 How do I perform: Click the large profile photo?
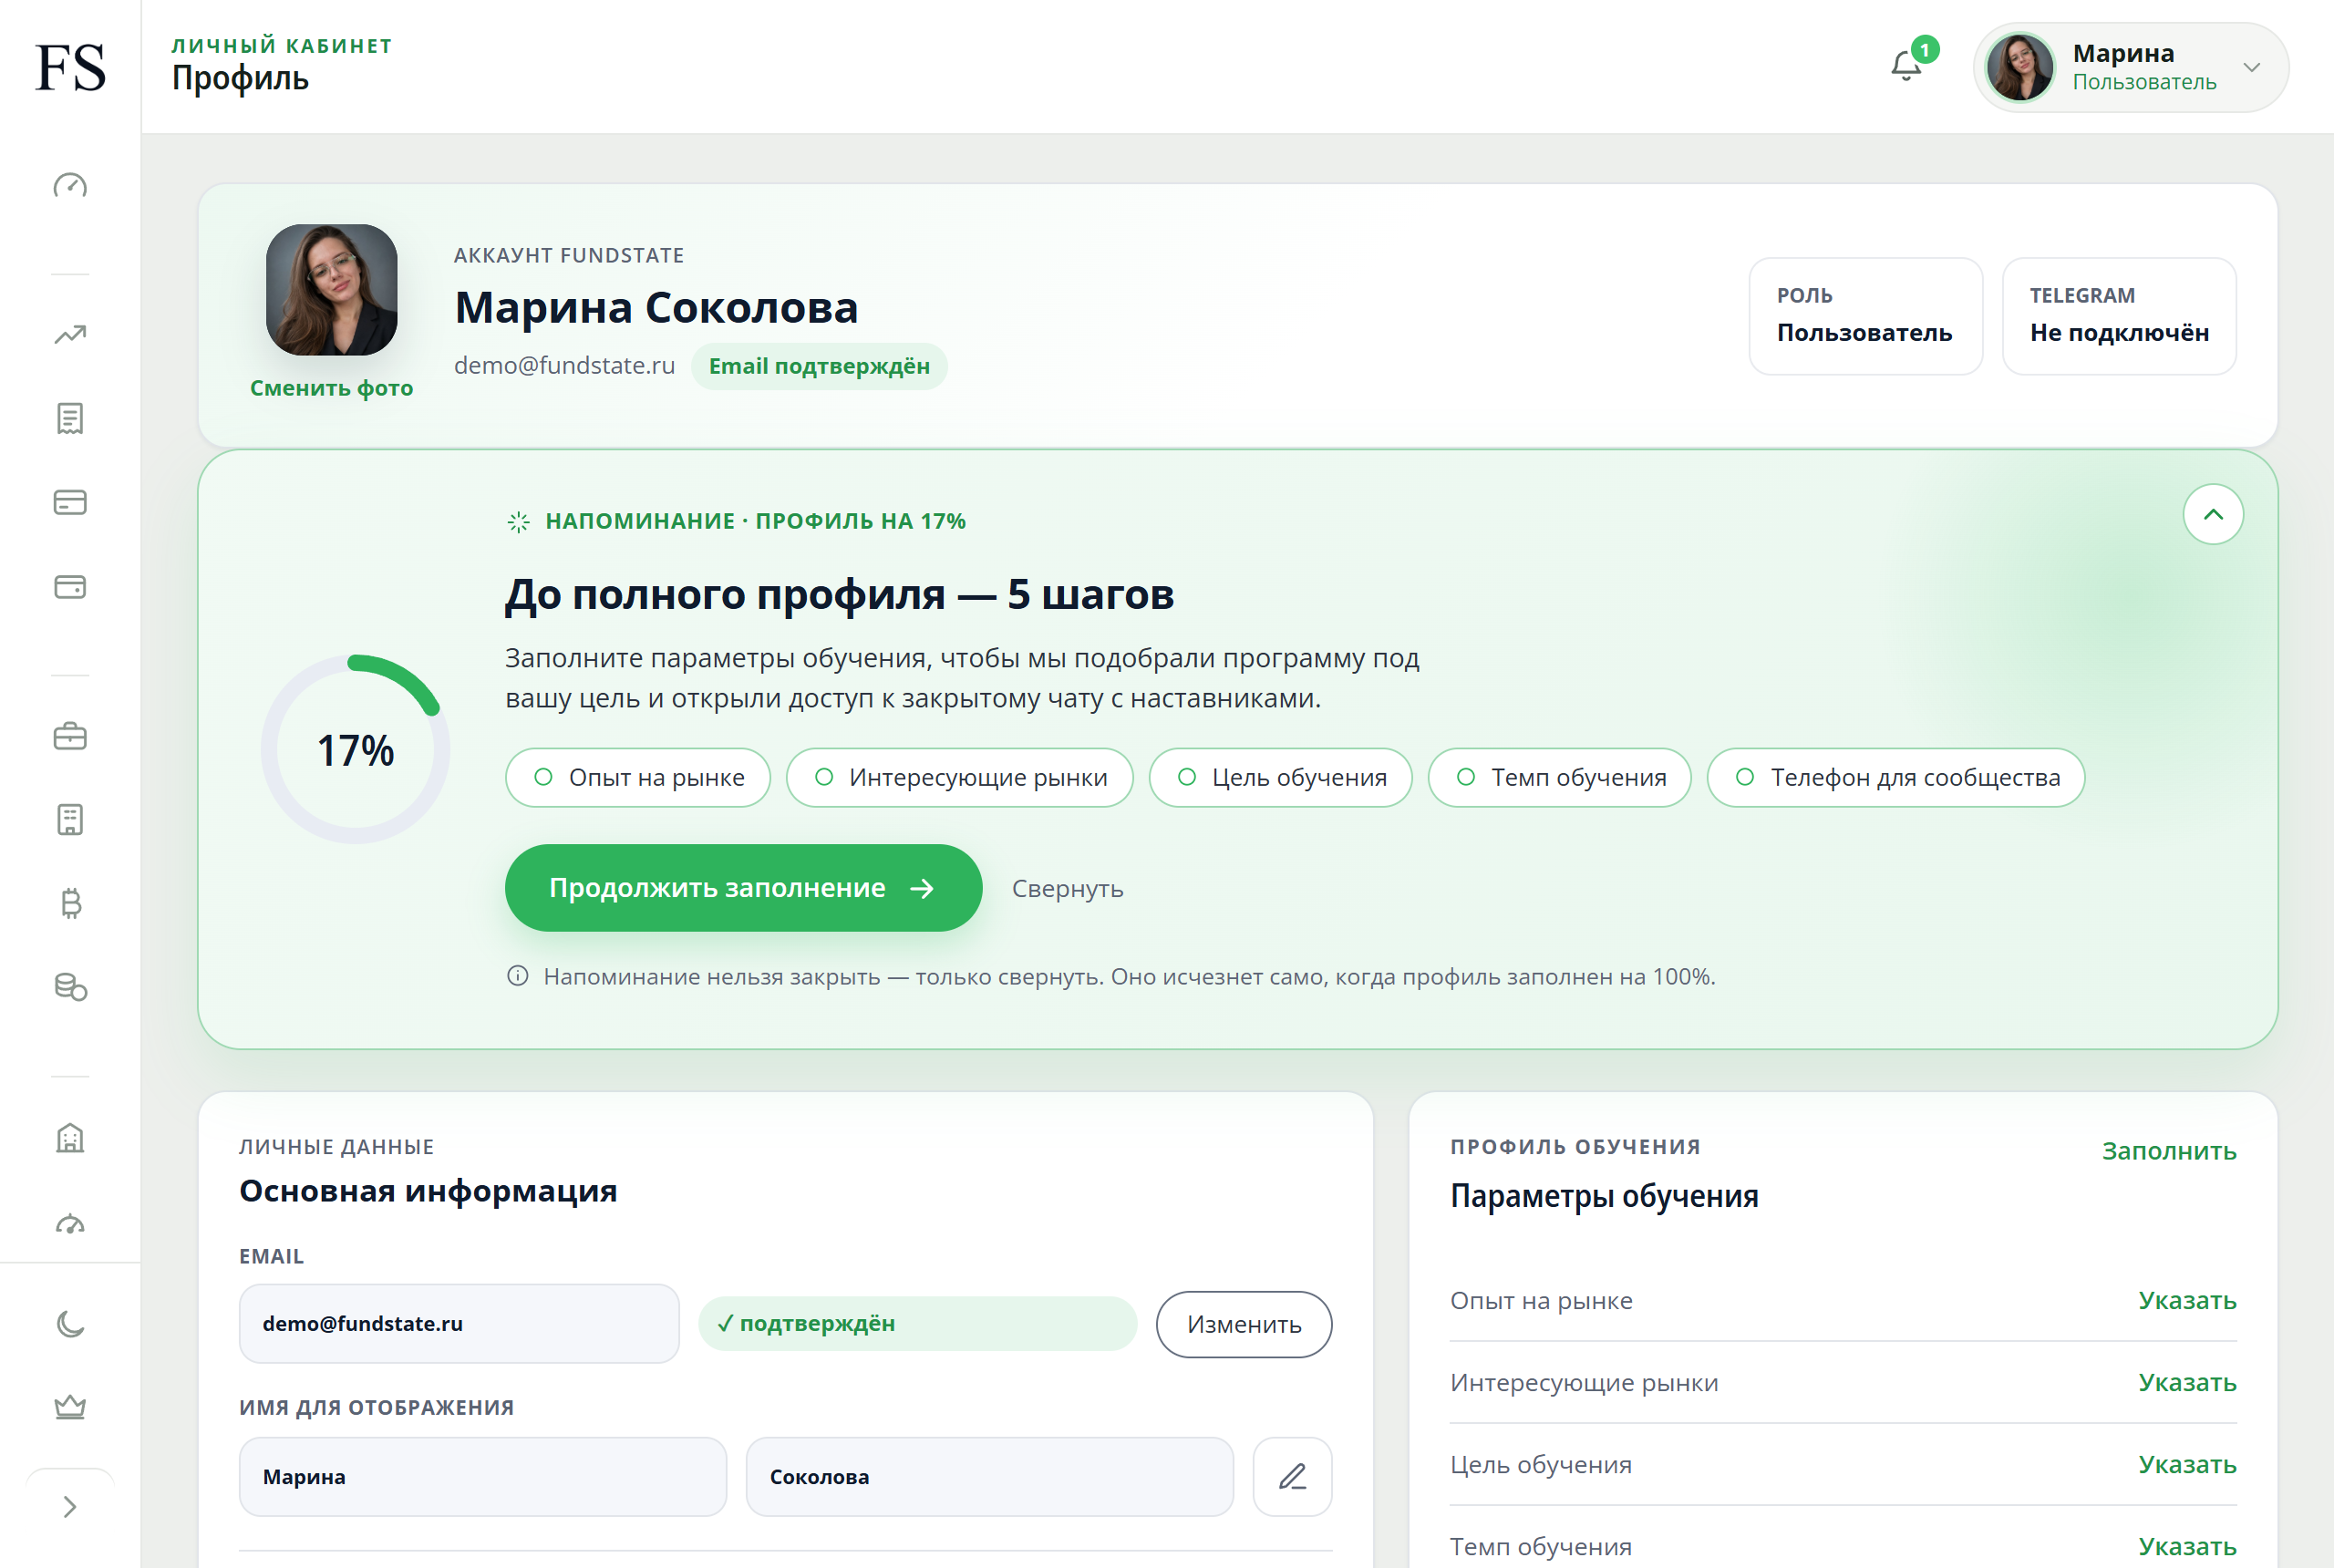[x=331, y=289]
